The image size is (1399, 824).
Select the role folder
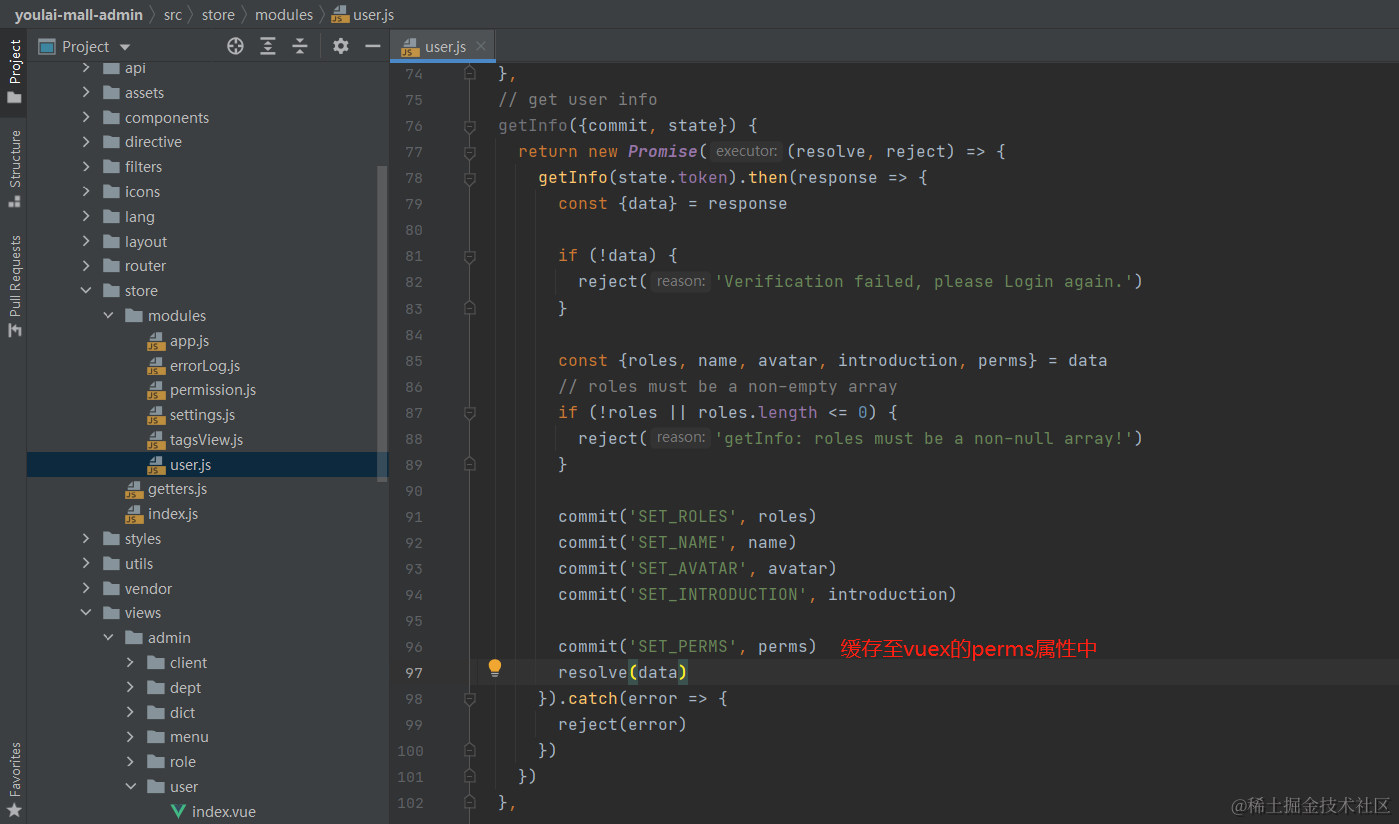[x=182, y=762]
